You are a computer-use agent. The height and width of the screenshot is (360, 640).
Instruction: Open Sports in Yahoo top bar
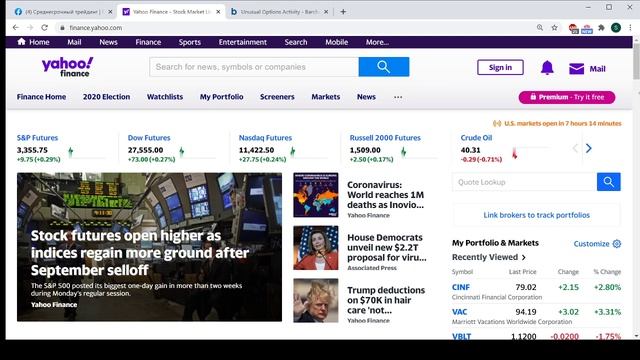tap(189, 42)
